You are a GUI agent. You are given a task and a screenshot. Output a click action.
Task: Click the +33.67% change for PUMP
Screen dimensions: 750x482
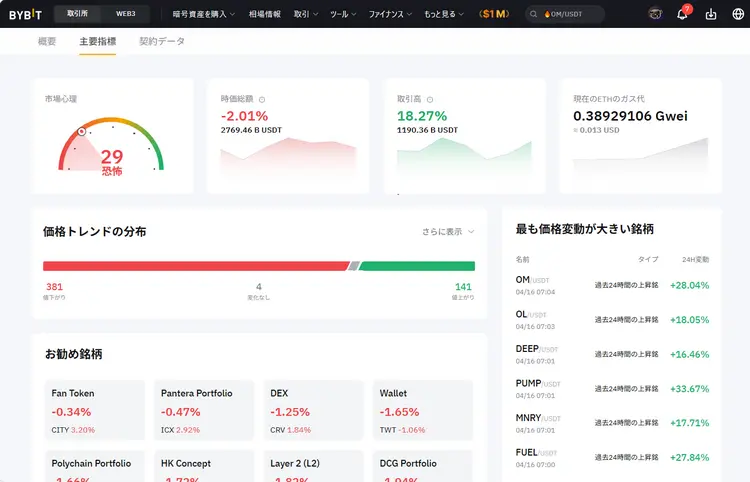689,389
